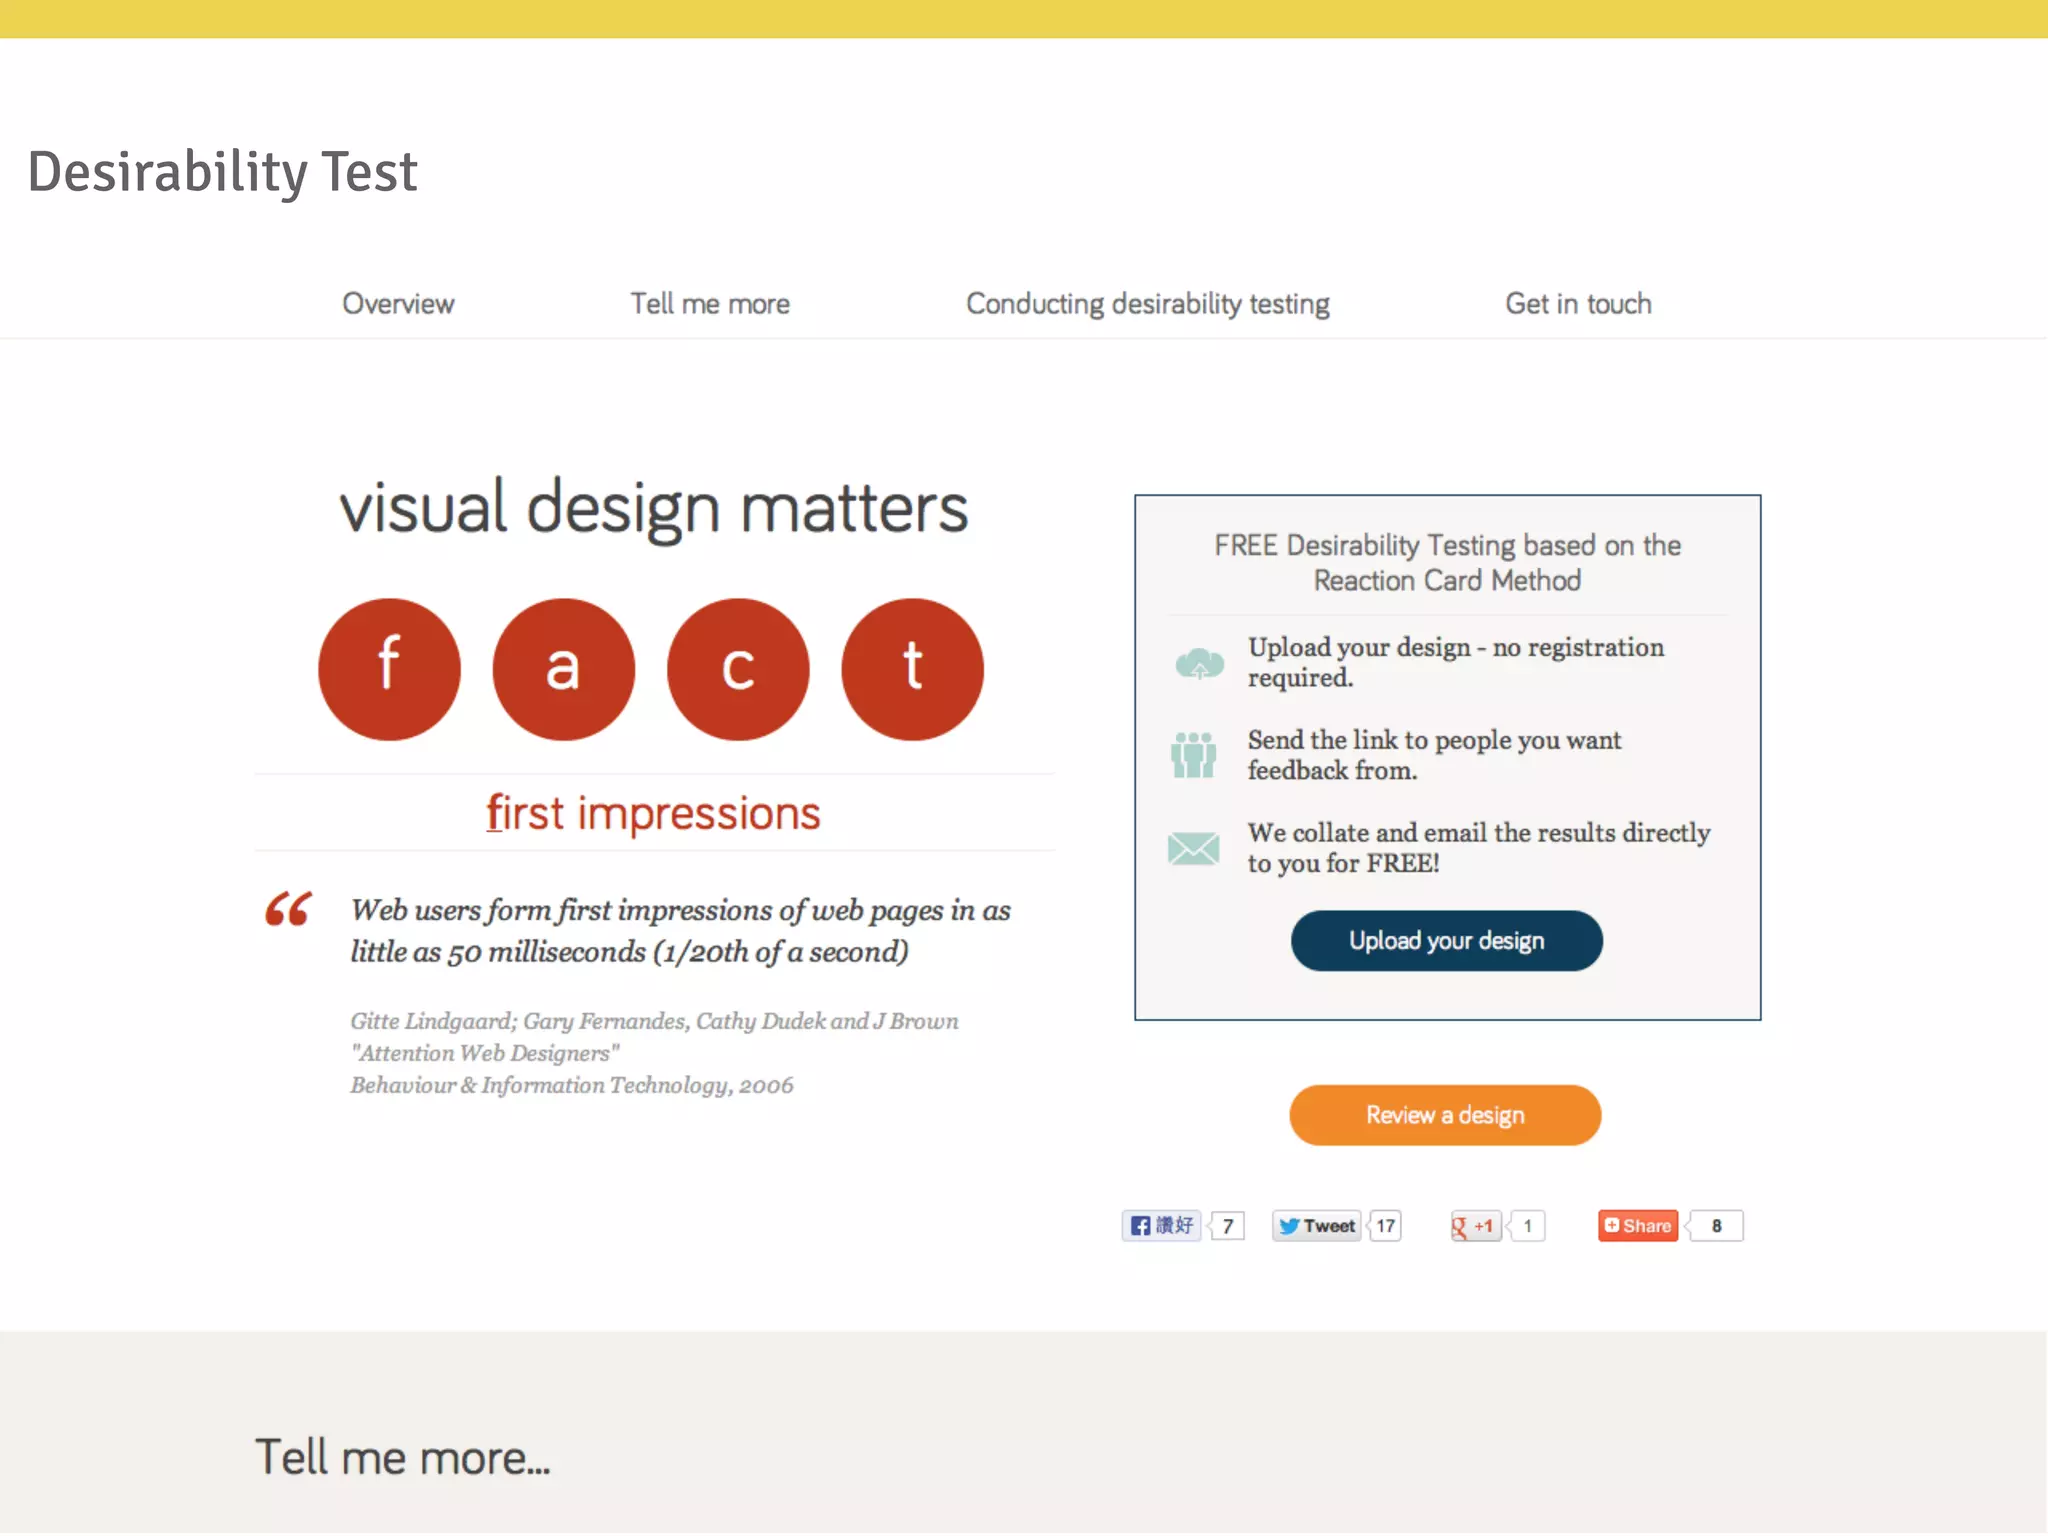
Task: Click 'Send the link to people' text
Action: (x=1434, y=755)
